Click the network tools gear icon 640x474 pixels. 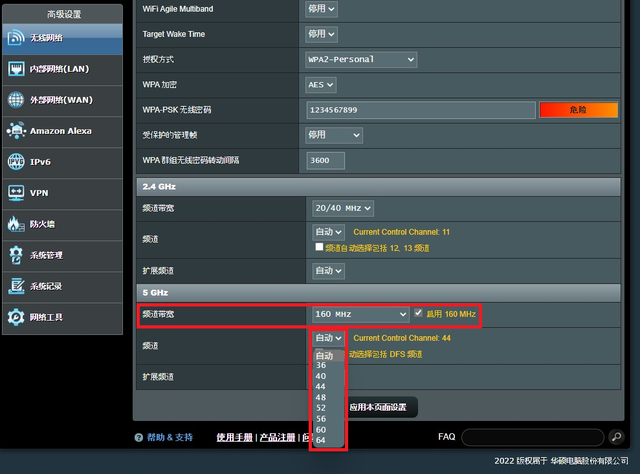(16, 317)
